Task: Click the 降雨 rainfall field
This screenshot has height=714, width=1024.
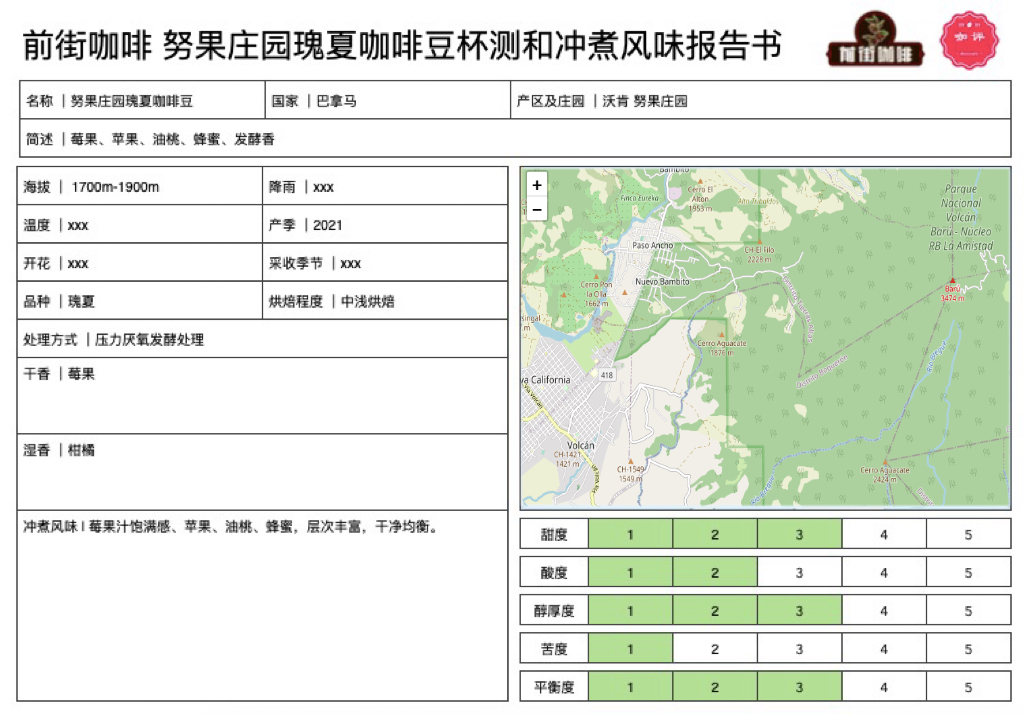Action: (x=385, y=187)
